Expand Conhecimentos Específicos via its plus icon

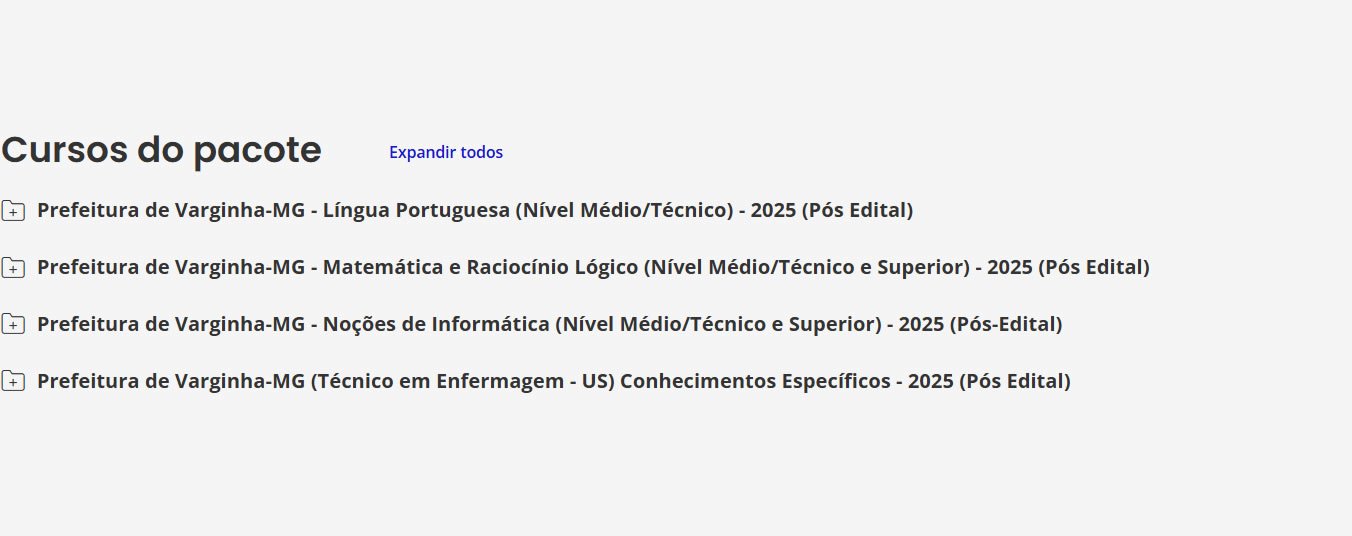(x=13, y=382)
